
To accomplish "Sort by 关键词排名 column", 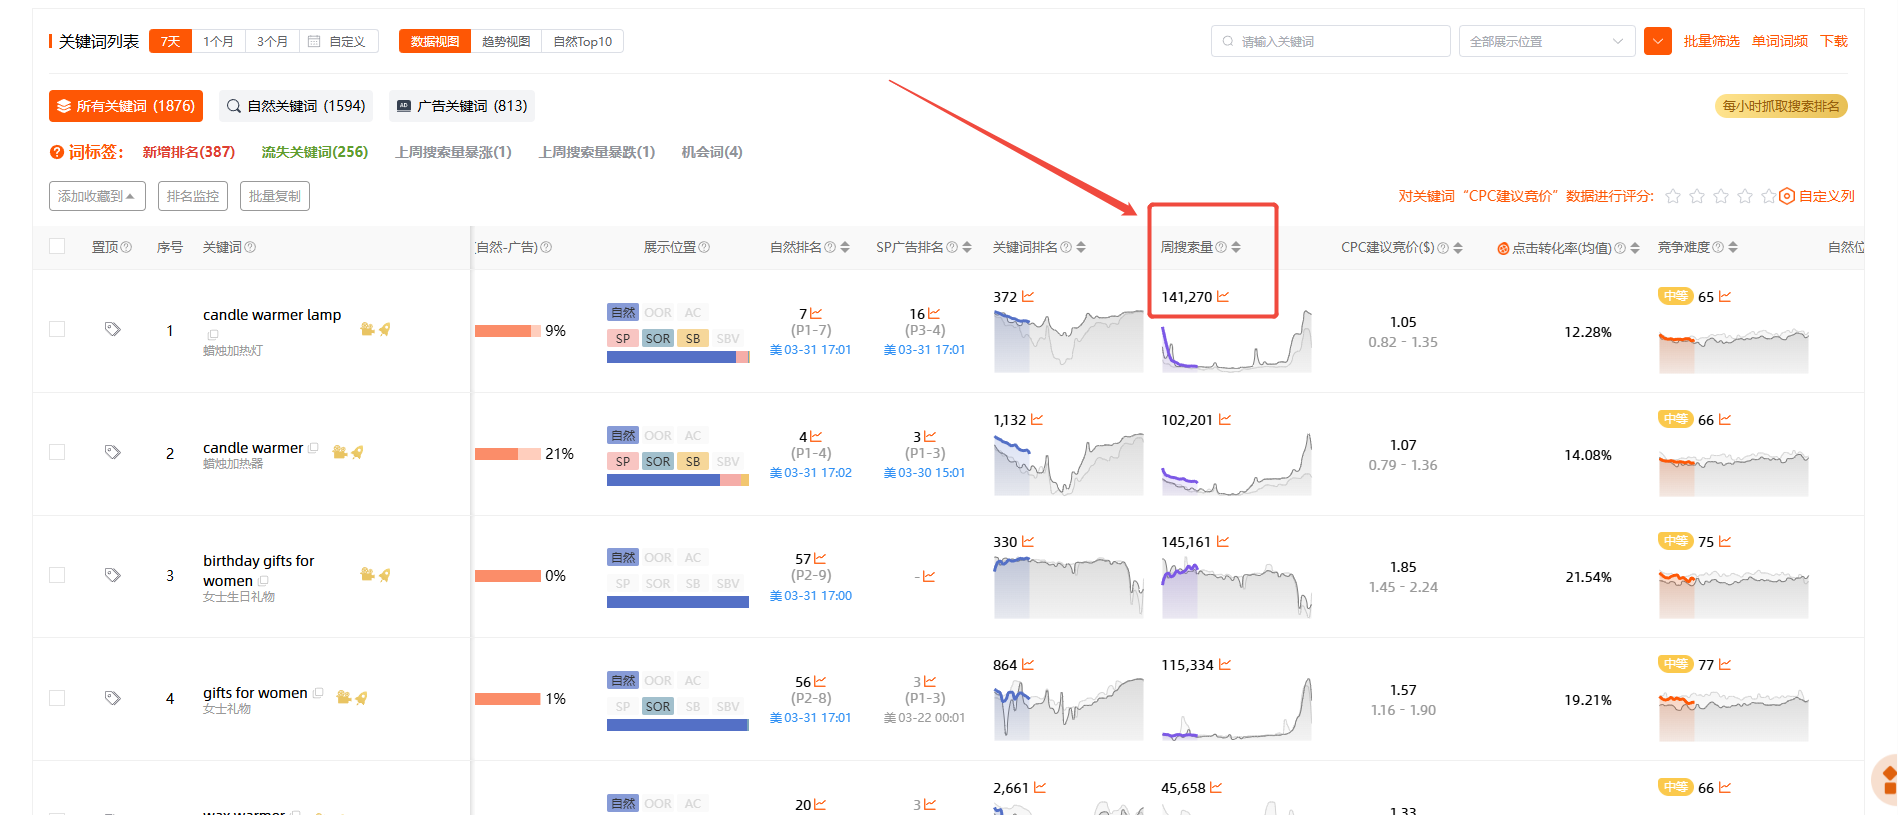I will [x=1081, y=247].
